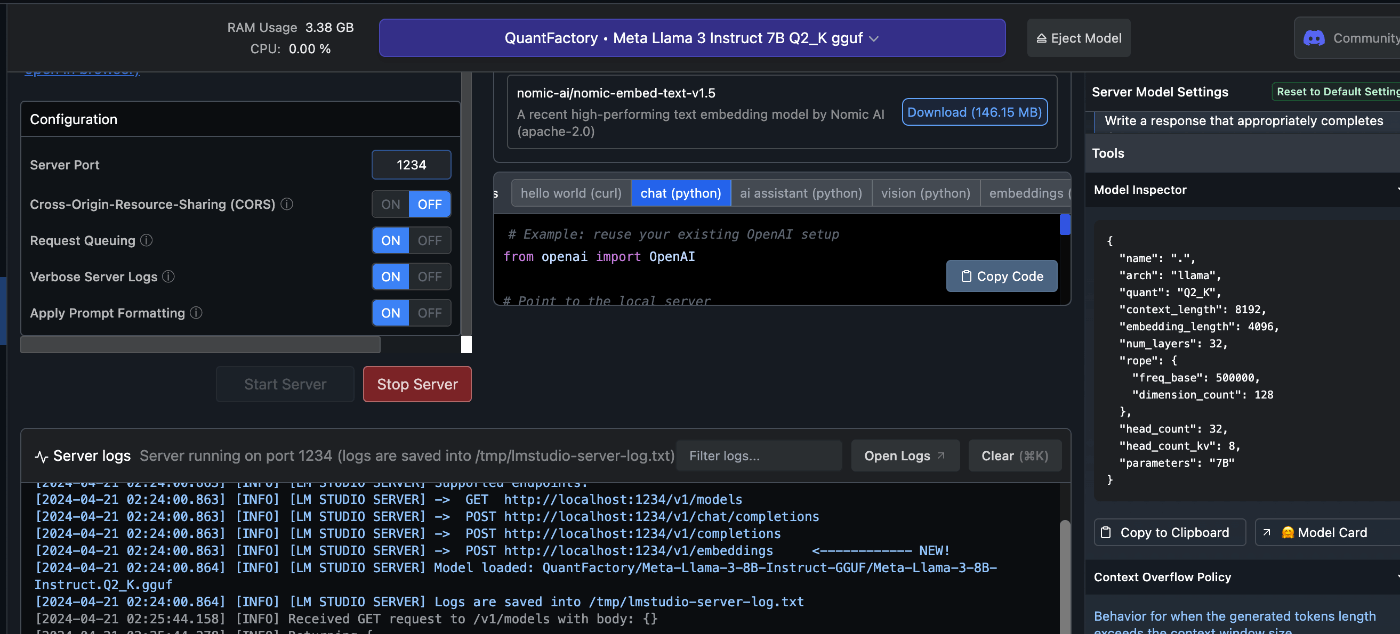Click the ON segment of Request Queuing
The image size is (1400, 634).
click(391, 240)
